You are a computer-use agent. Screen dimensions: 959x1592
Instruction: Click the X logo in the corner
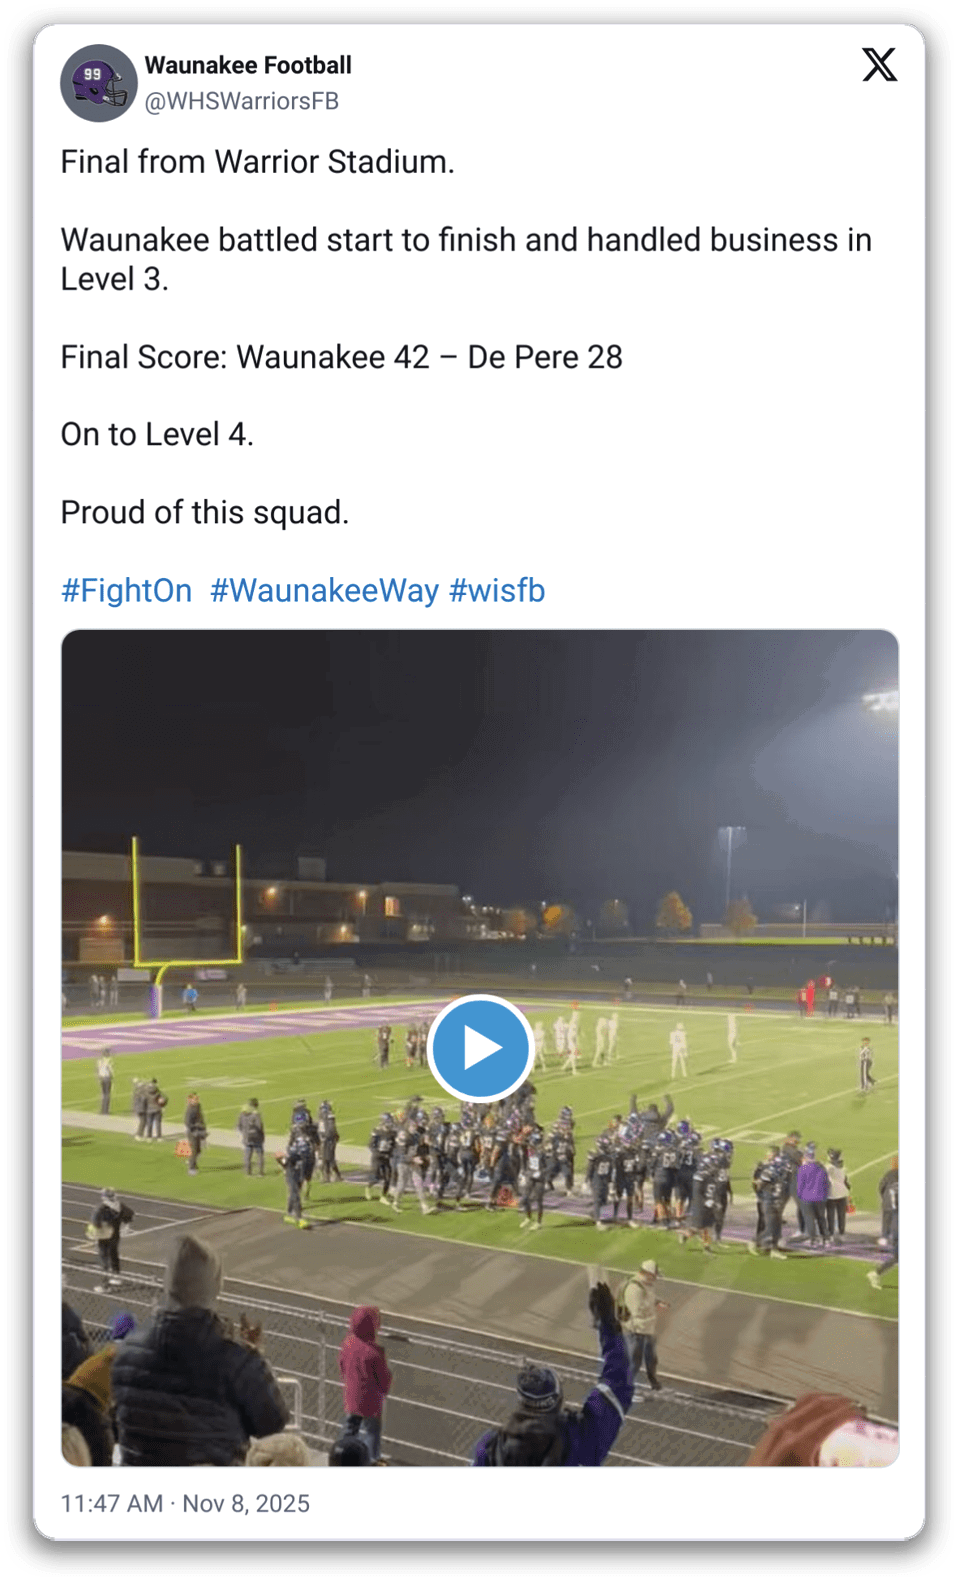(x=879, y=65)
